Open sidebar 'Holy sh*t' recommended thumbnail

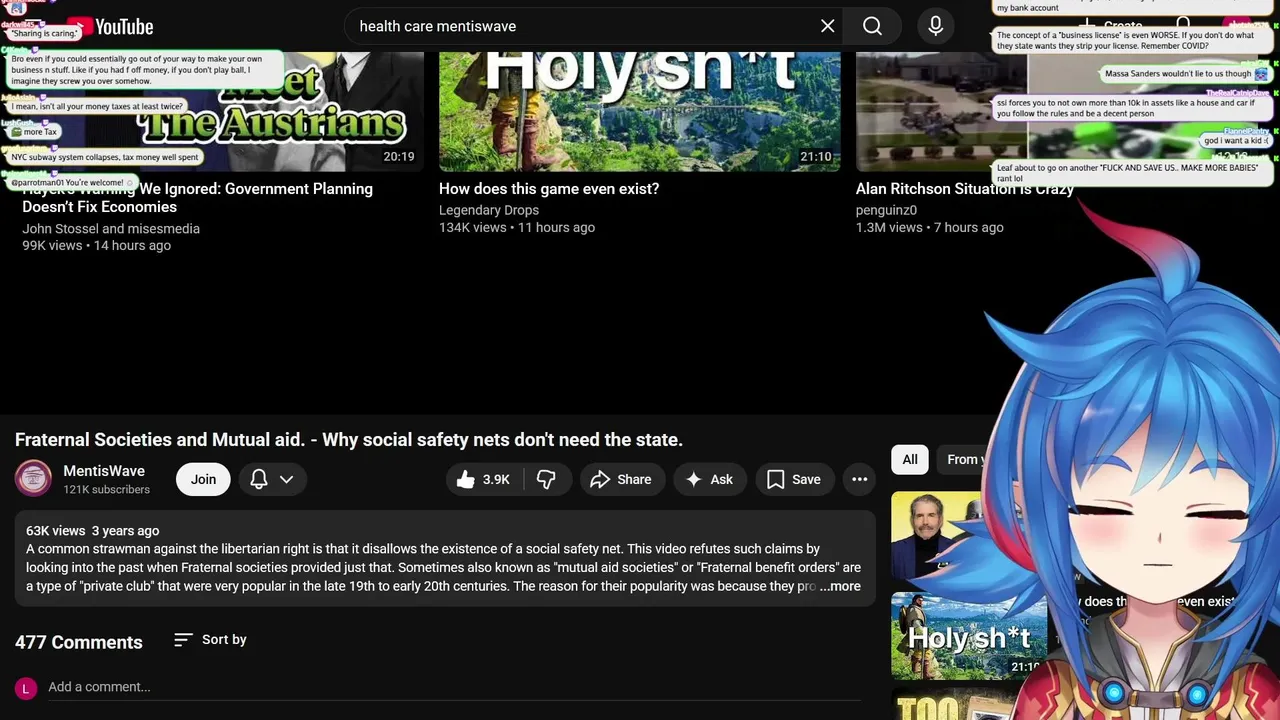click(968, 636)
